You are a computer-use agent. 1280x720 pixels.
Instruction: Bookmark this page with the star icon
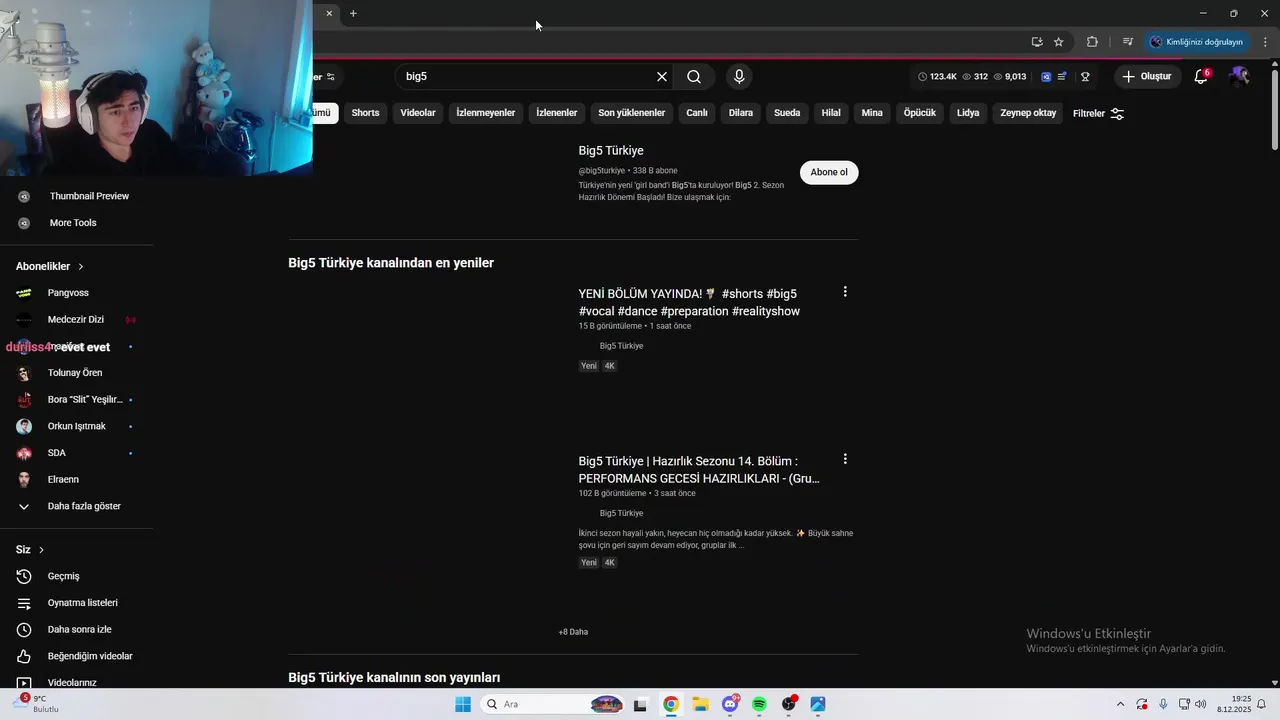[1059, 42]
